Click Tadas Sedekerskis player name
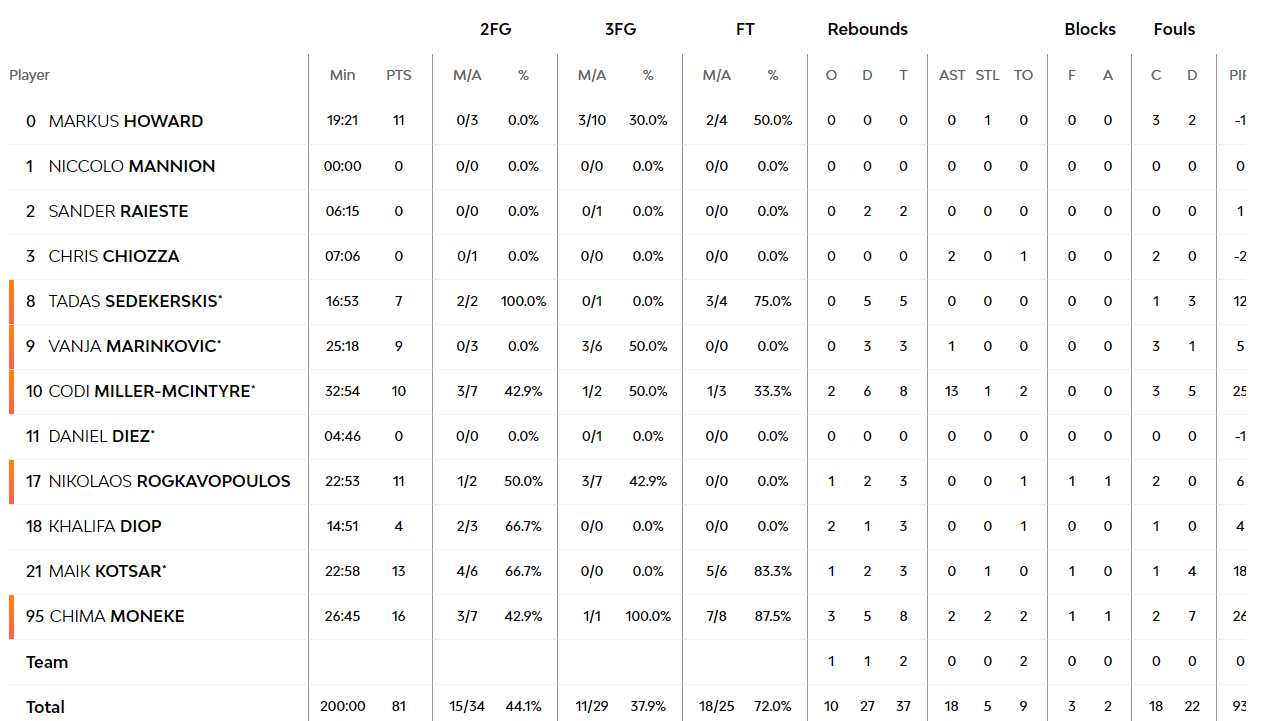1267x721 pixels. pyautogui.click(x=135, y=301)
